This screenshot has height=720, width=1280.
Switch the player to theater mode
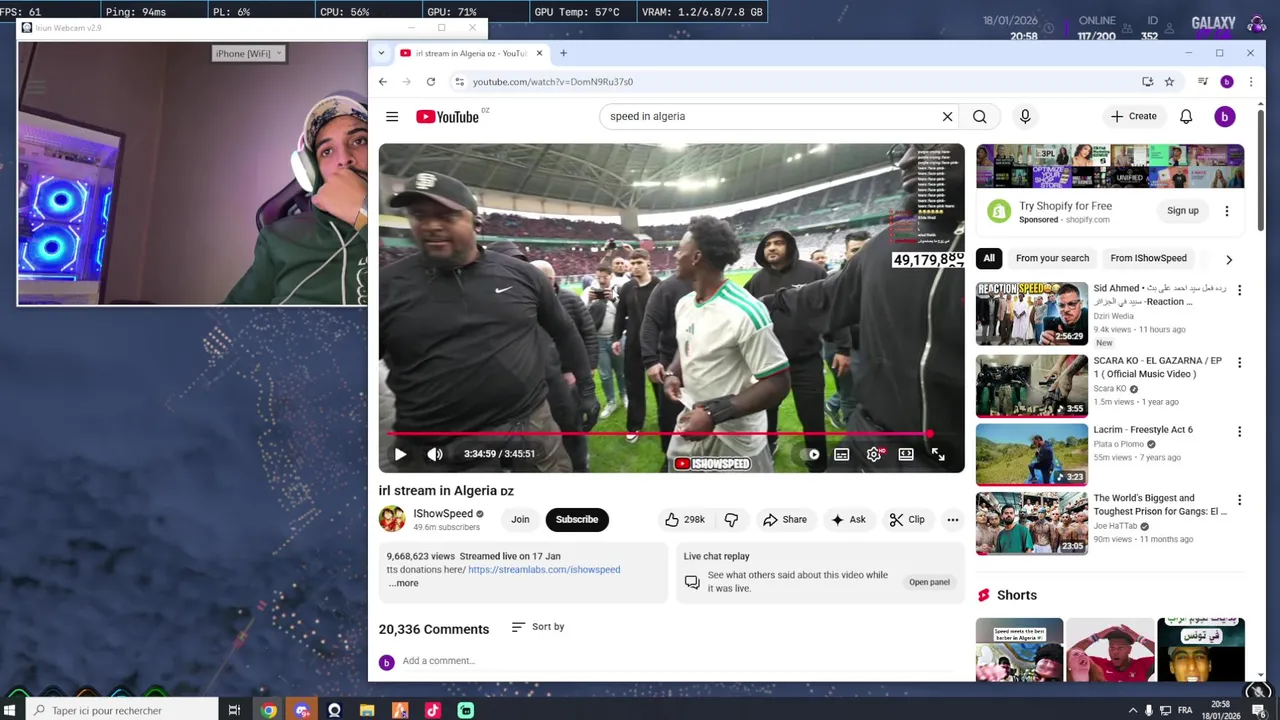tap(906, 454)
